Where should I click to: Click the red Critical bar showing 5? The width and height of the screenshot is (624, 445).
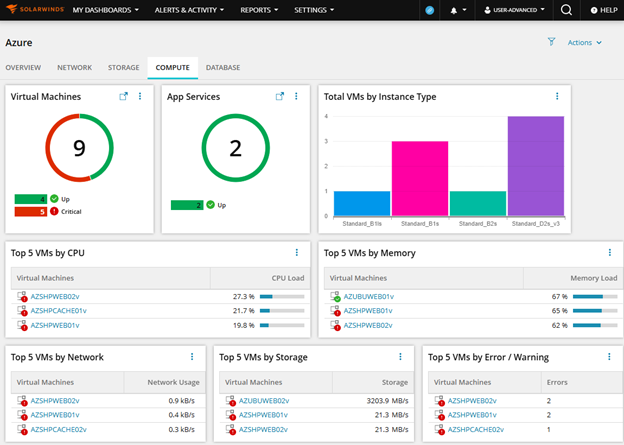[x=31, y=212]
